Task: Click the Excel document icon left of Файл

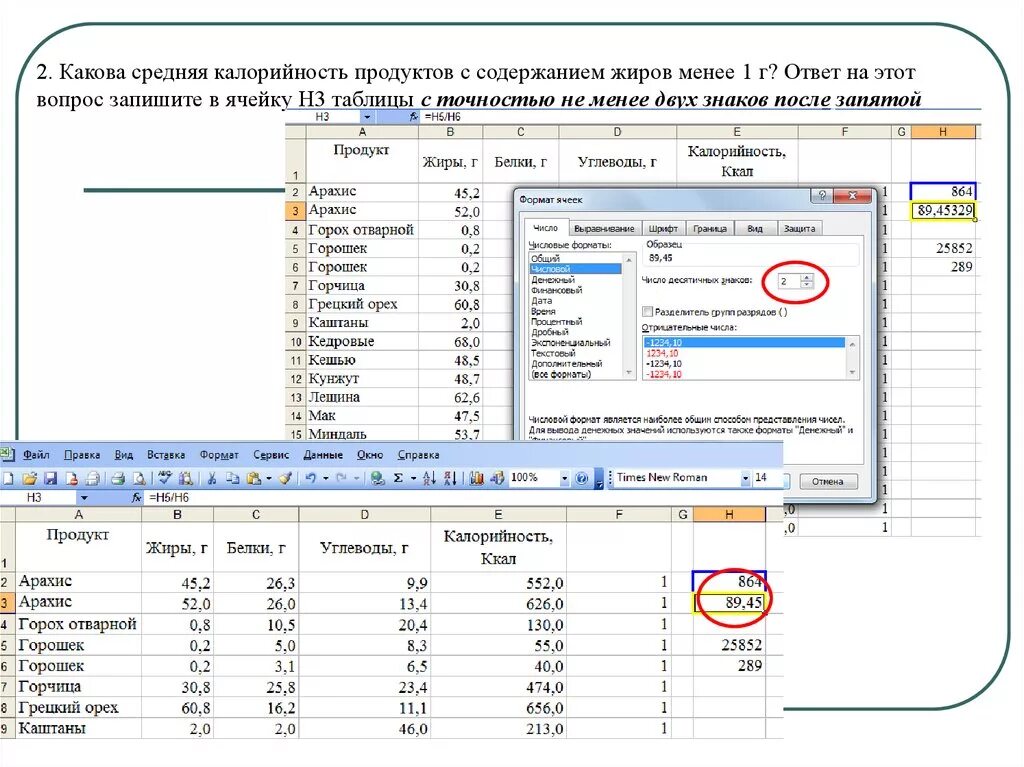Action: [7, 454]
